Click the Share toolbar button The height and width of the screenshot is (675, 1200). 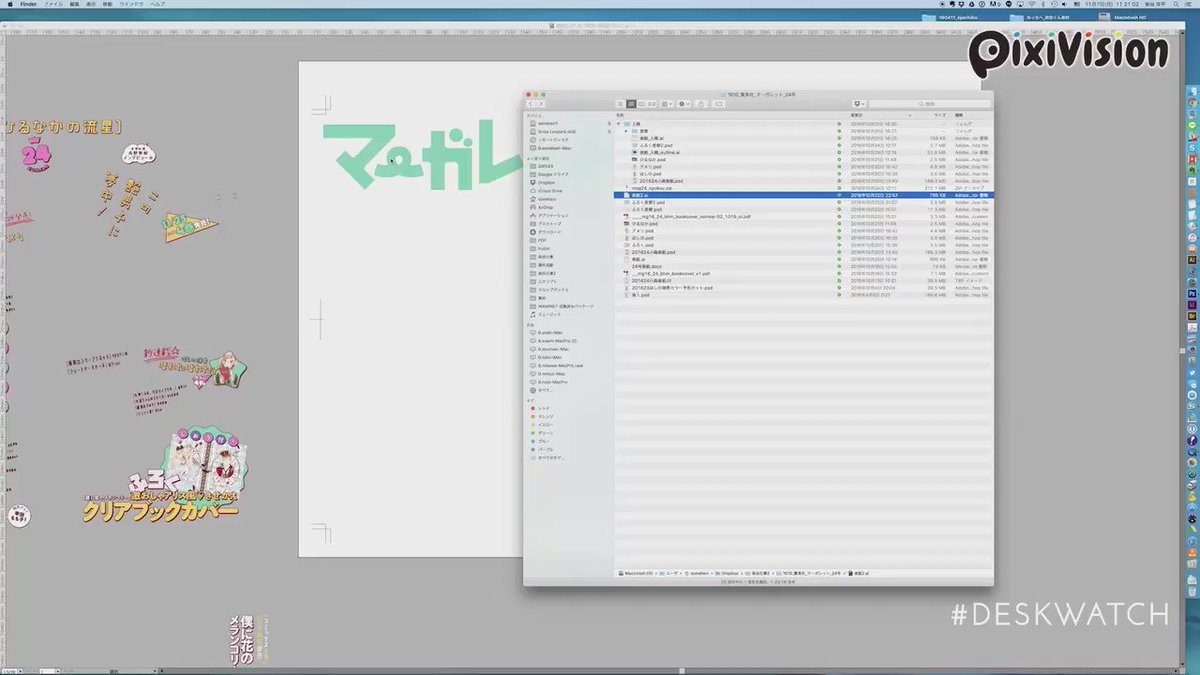coord(702,104)
